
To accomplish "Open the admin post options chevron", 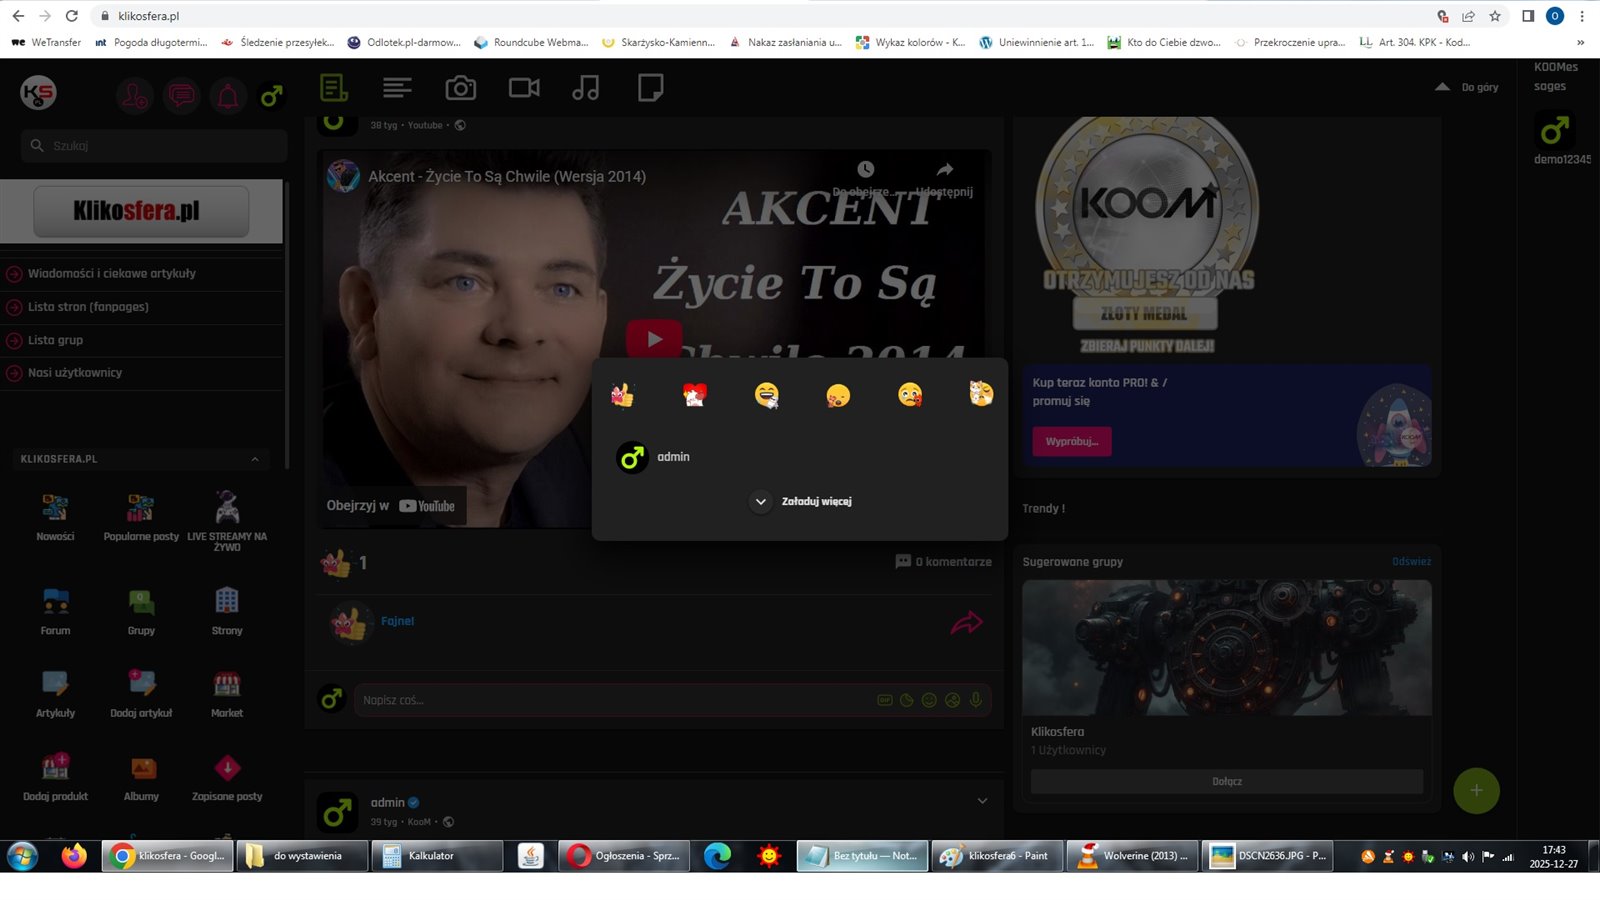I will click(982, 801).
